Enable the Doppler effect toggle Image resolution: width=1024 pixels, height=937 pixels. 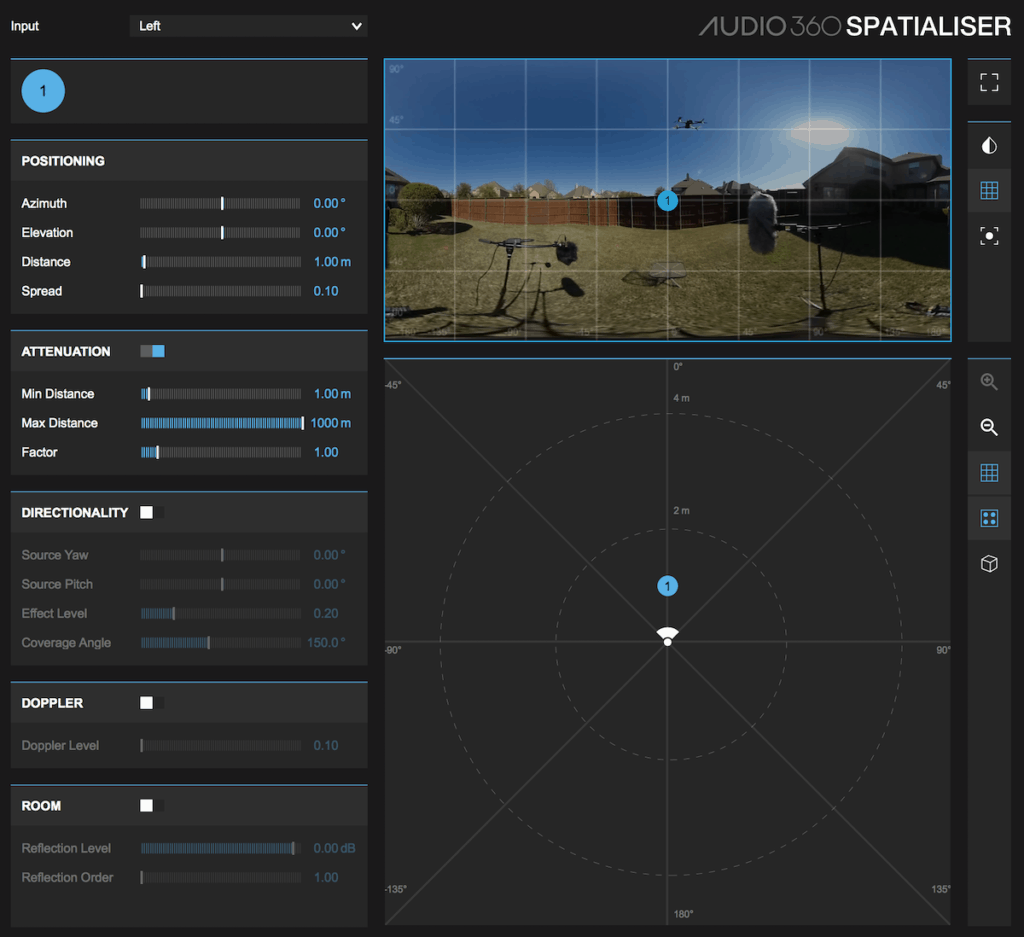(150, 703)
